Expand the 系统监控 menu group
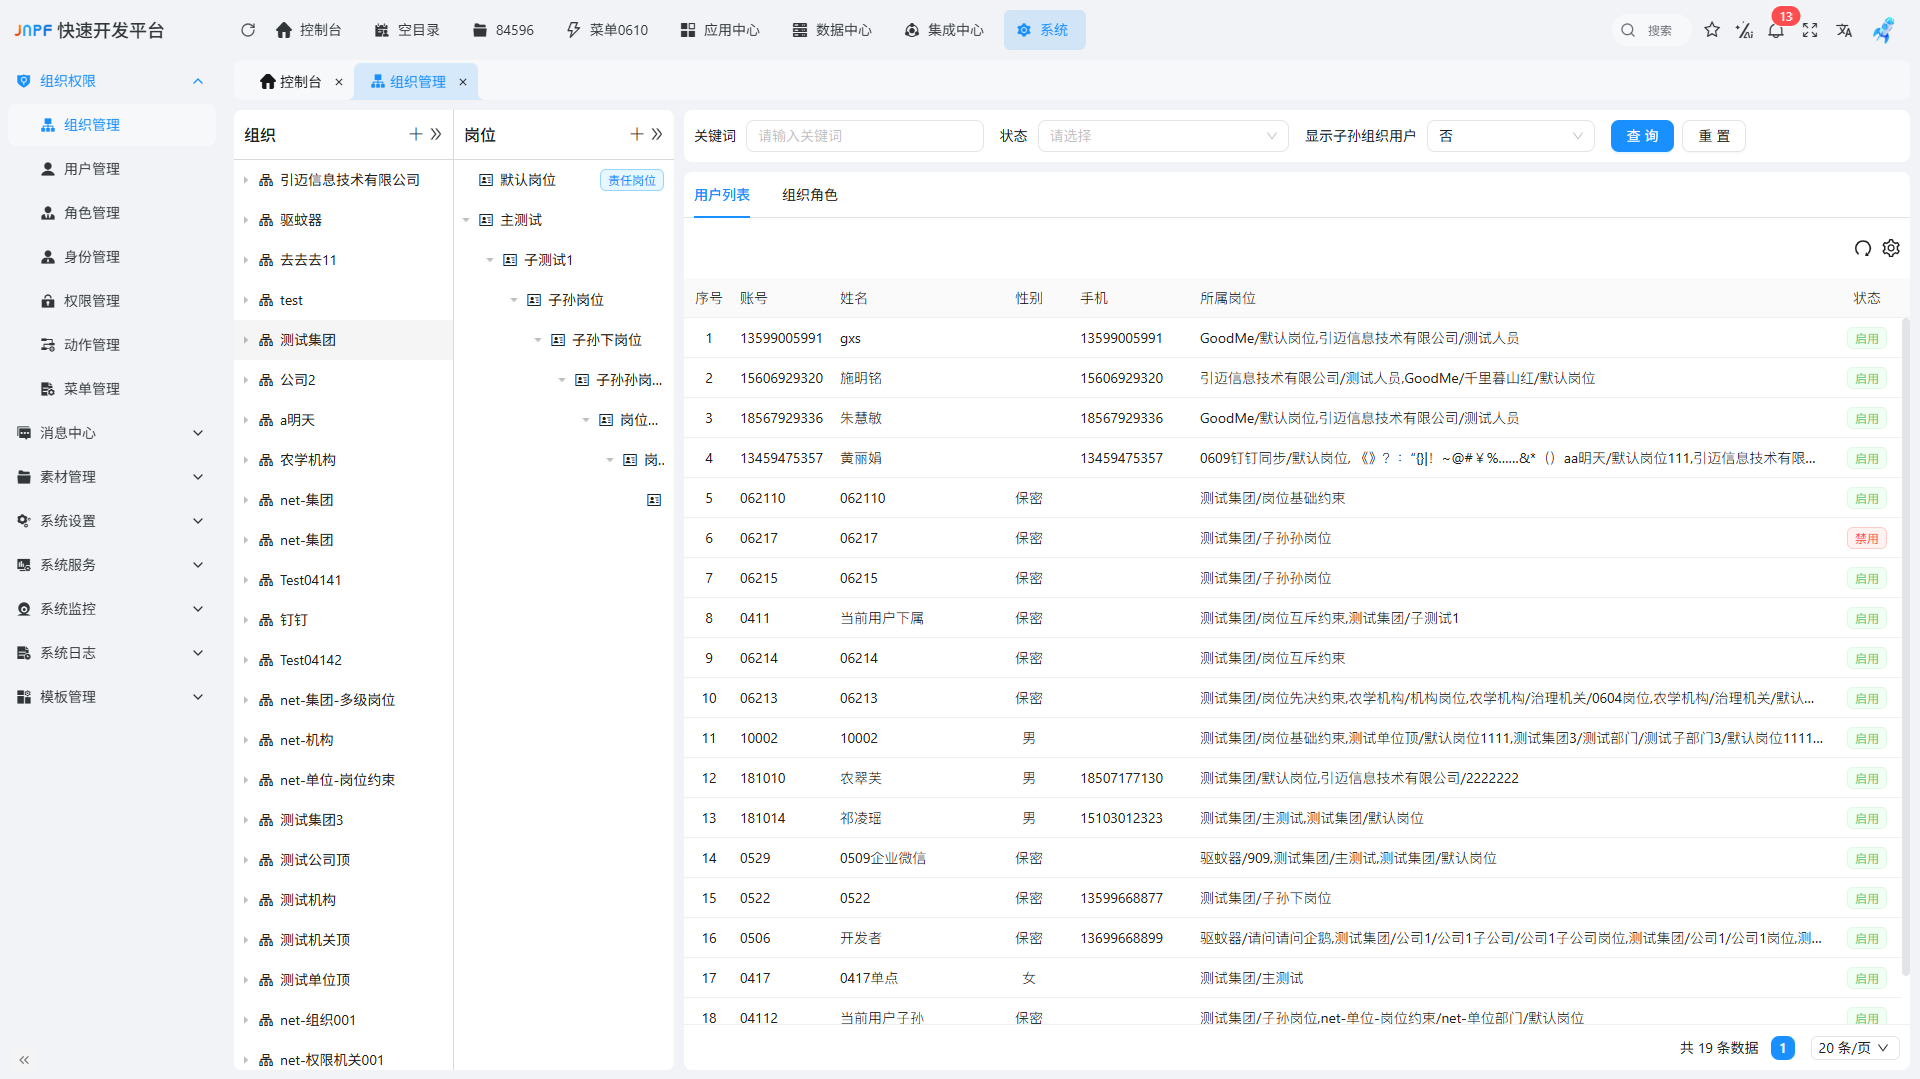Image resolution: width=1920 pixels, height=1079 pixels. pos(112,609)
